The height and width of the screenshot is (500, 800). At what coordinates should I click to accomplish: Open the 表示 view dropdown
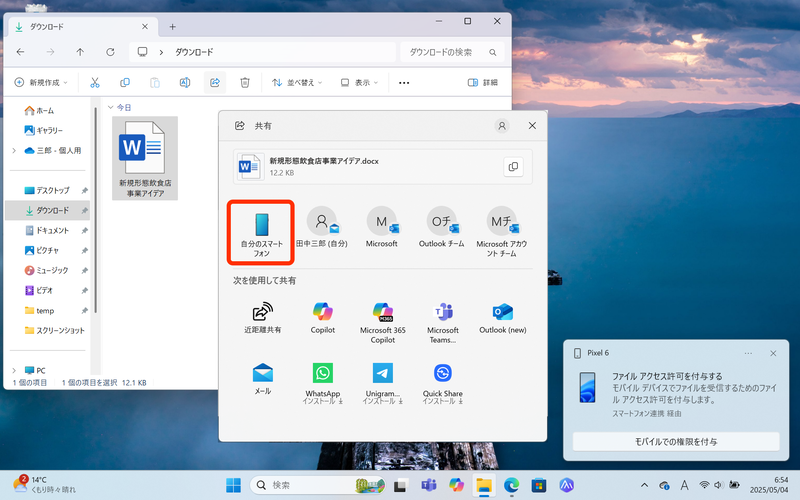click(x=359, y=83)
